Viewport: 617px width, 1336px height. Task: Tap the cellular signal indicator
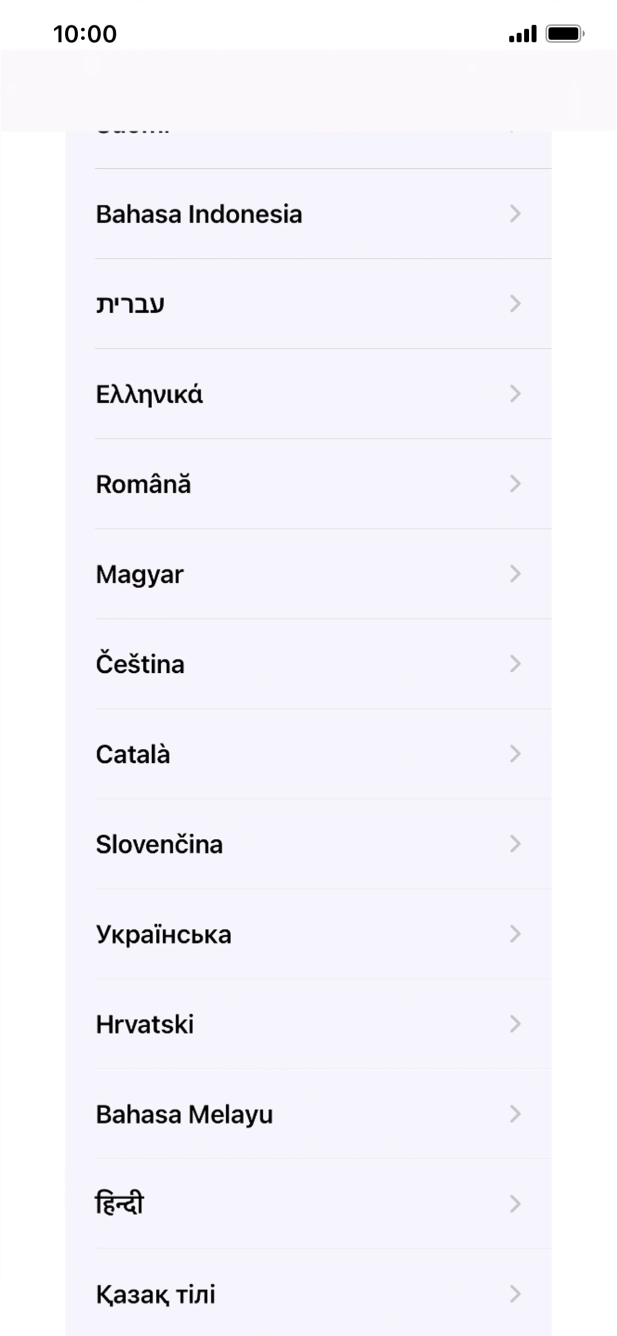pyautogui.click(x=521, y=33)
